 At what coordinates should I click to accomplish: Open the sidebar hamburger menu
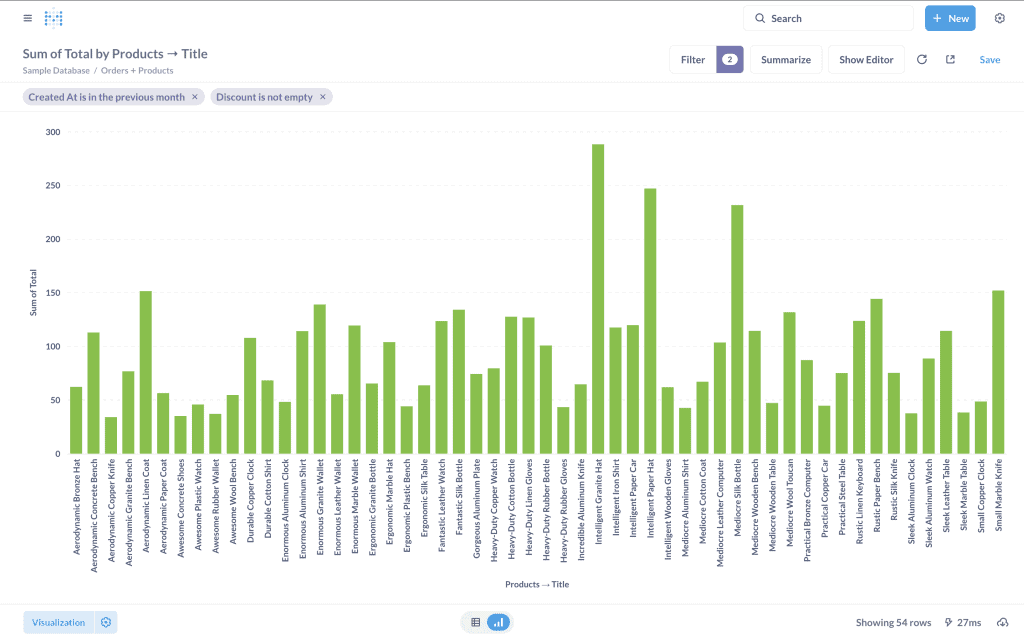click(x=27, y=18)
